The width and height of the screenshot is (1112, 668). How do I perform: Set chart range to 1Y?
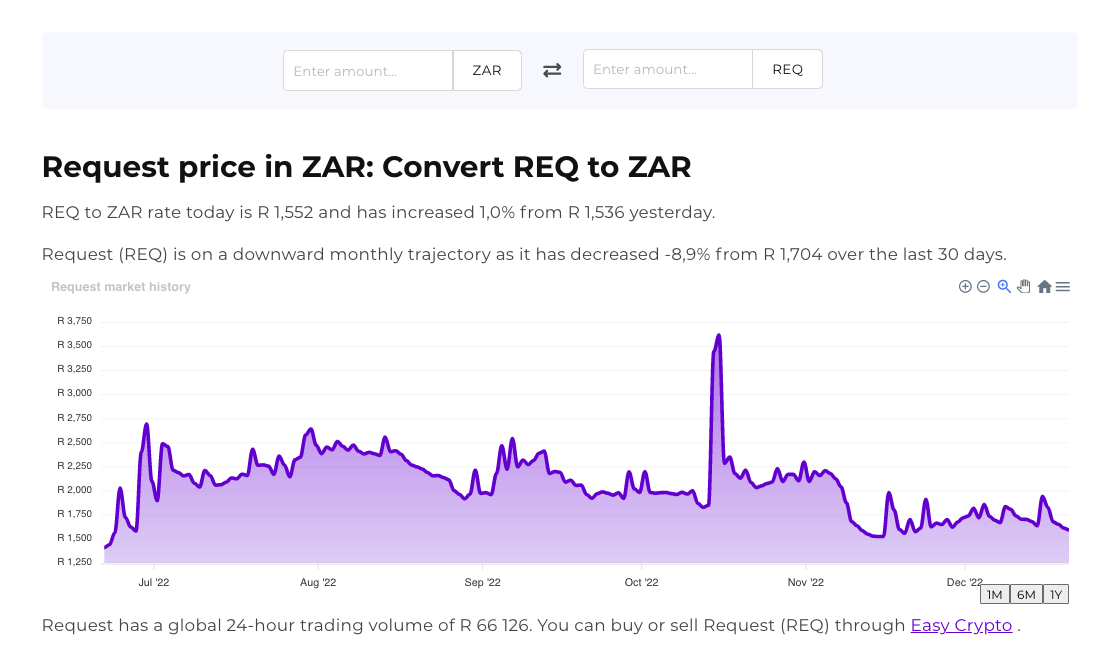[1056, 595]
